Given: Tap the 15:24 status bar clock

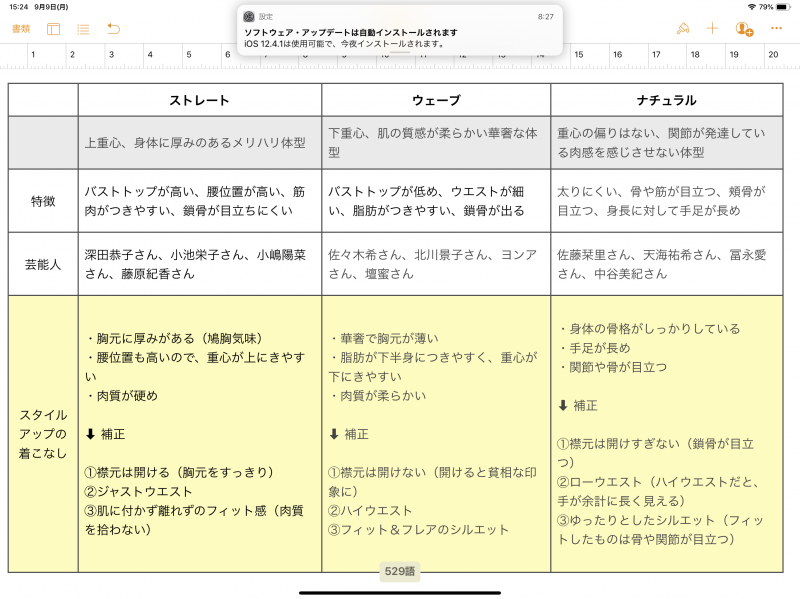Looking at the screenshot, I should (18, 7).
